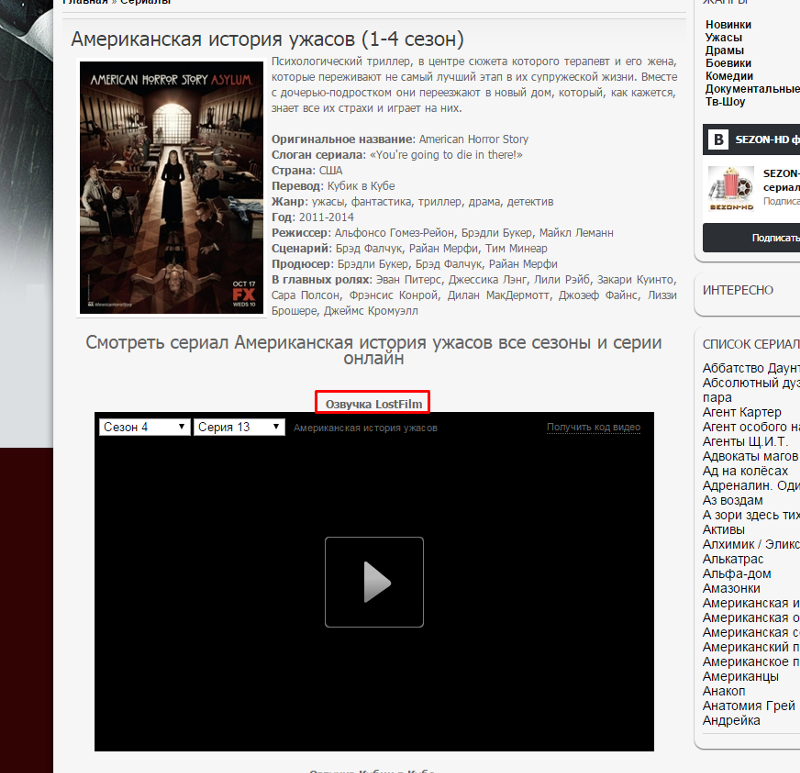Click the Смотреть сериал все сезоны heading
Image resolution: width=800 pixels, height=773 pixels.
[374, 350]
